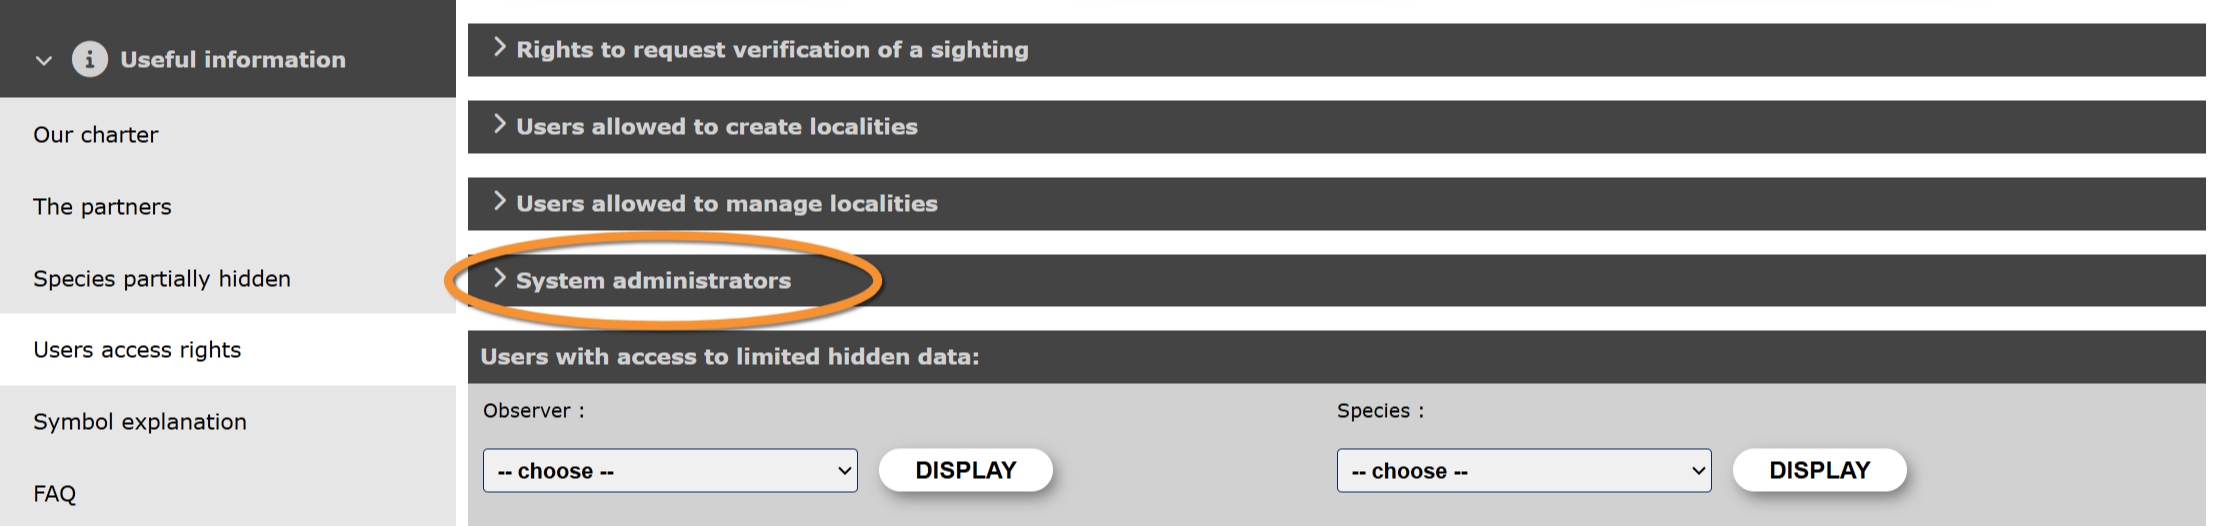This screenshot has width=2217, height=526.
Task: Expand Users allowed to manage localities section
Action: pos(727,204)
